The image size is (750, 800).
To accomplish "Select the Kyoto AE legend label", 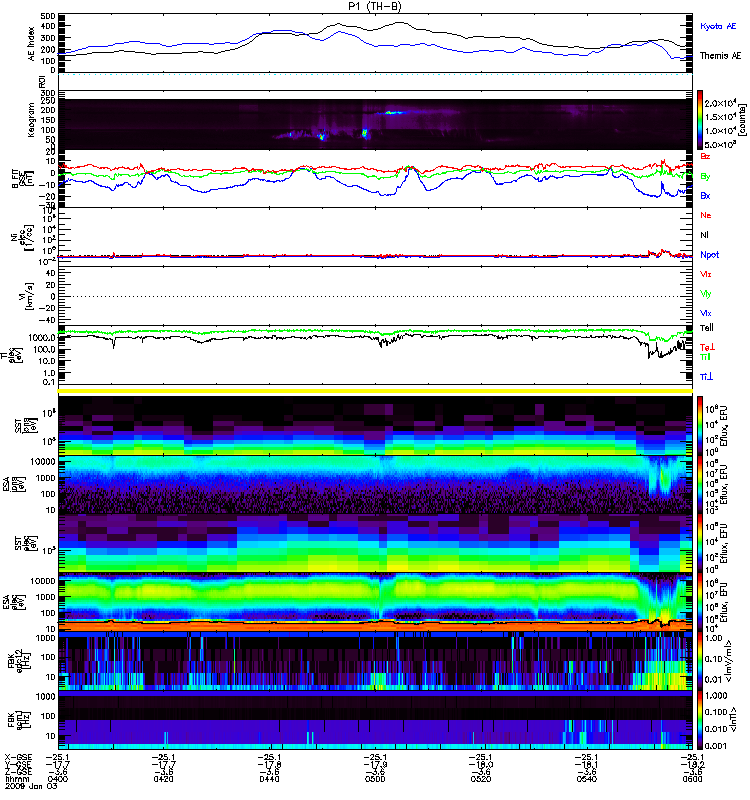I will click(718, 26).
